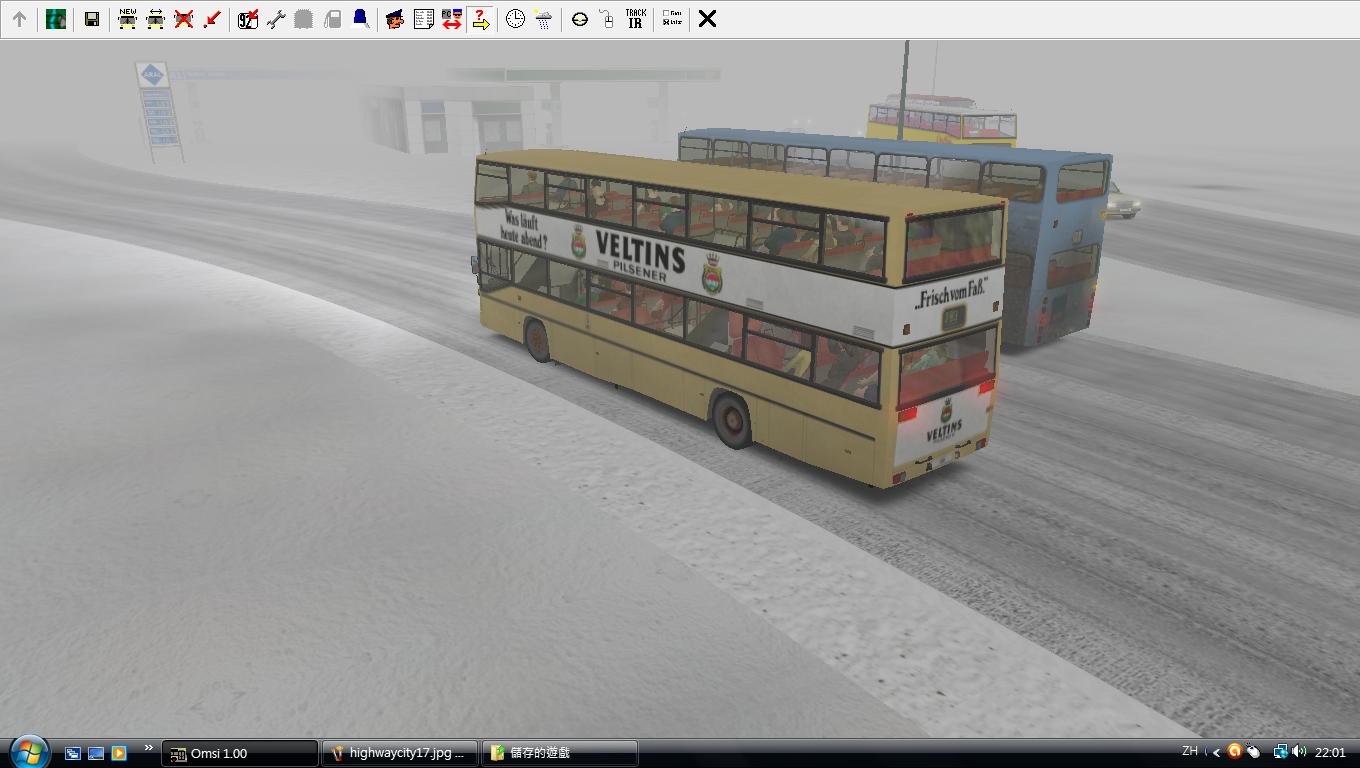The width and height of the screenshot is (1360, 768).
Task: Open the map icon in the toolbar
Action: 56,19
